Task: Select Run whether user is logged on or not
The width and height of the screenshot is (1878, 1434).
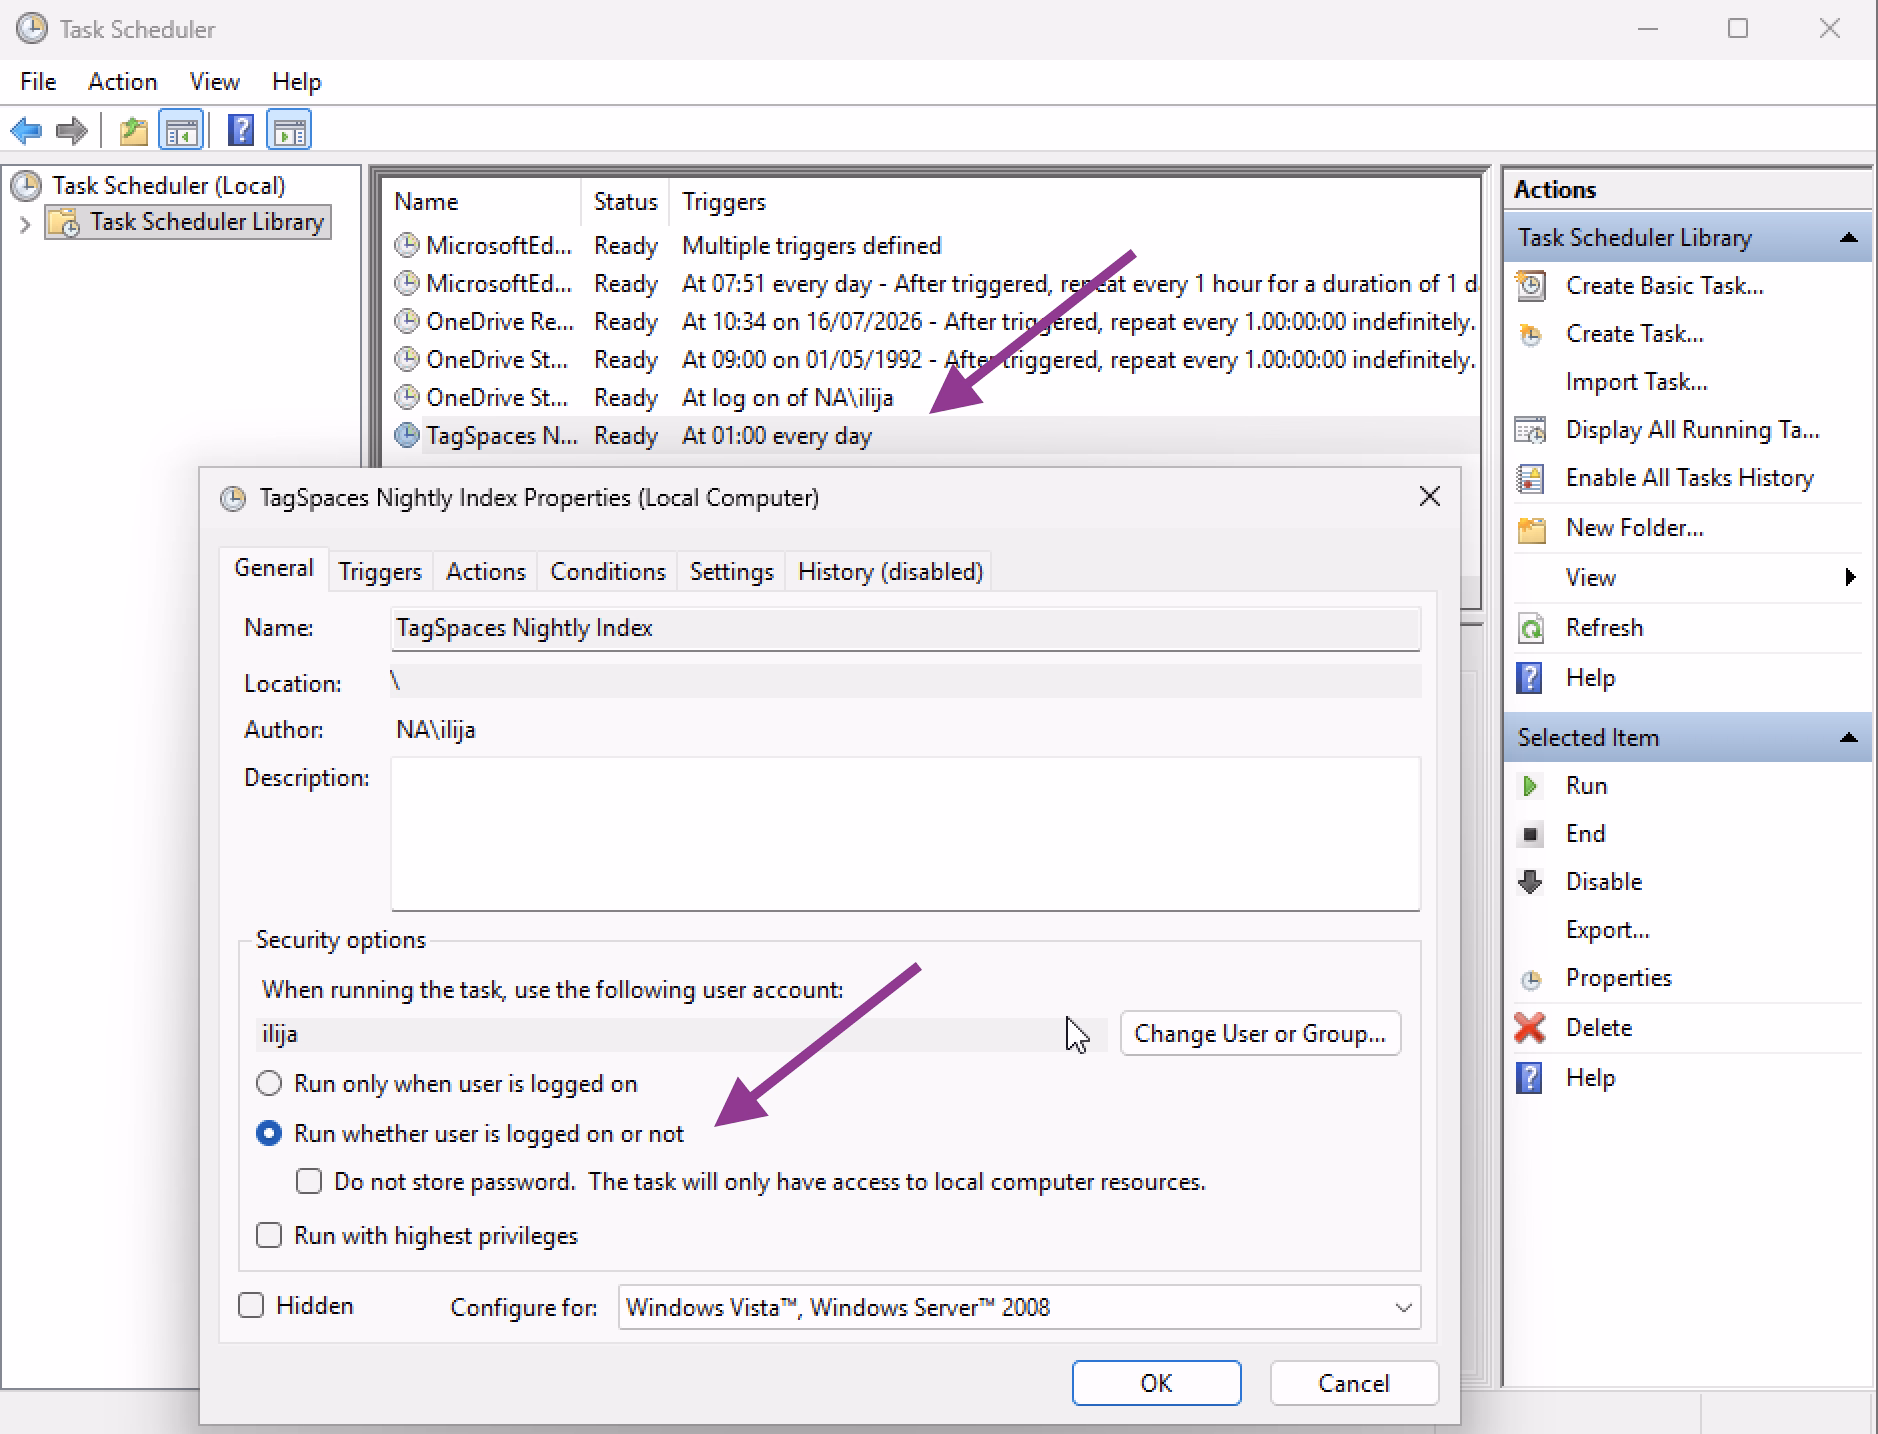Action: (269, 1134)
